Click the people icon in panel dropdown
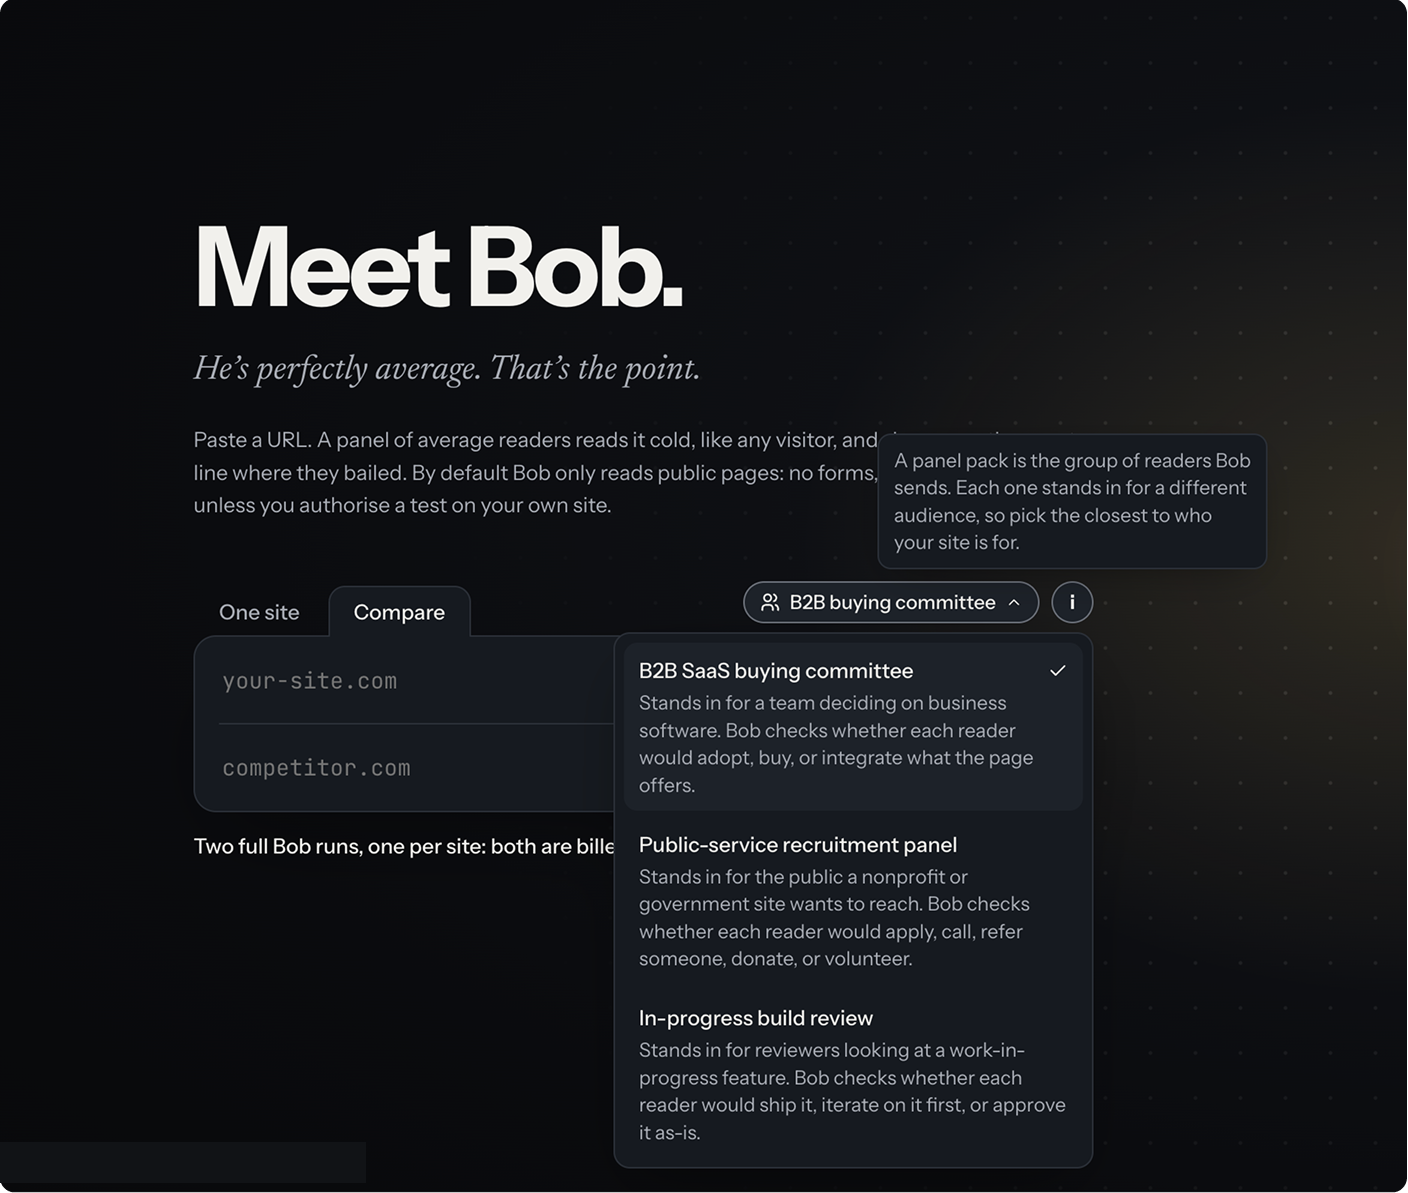This screenshot has width=1408, height=1193. 770,602
